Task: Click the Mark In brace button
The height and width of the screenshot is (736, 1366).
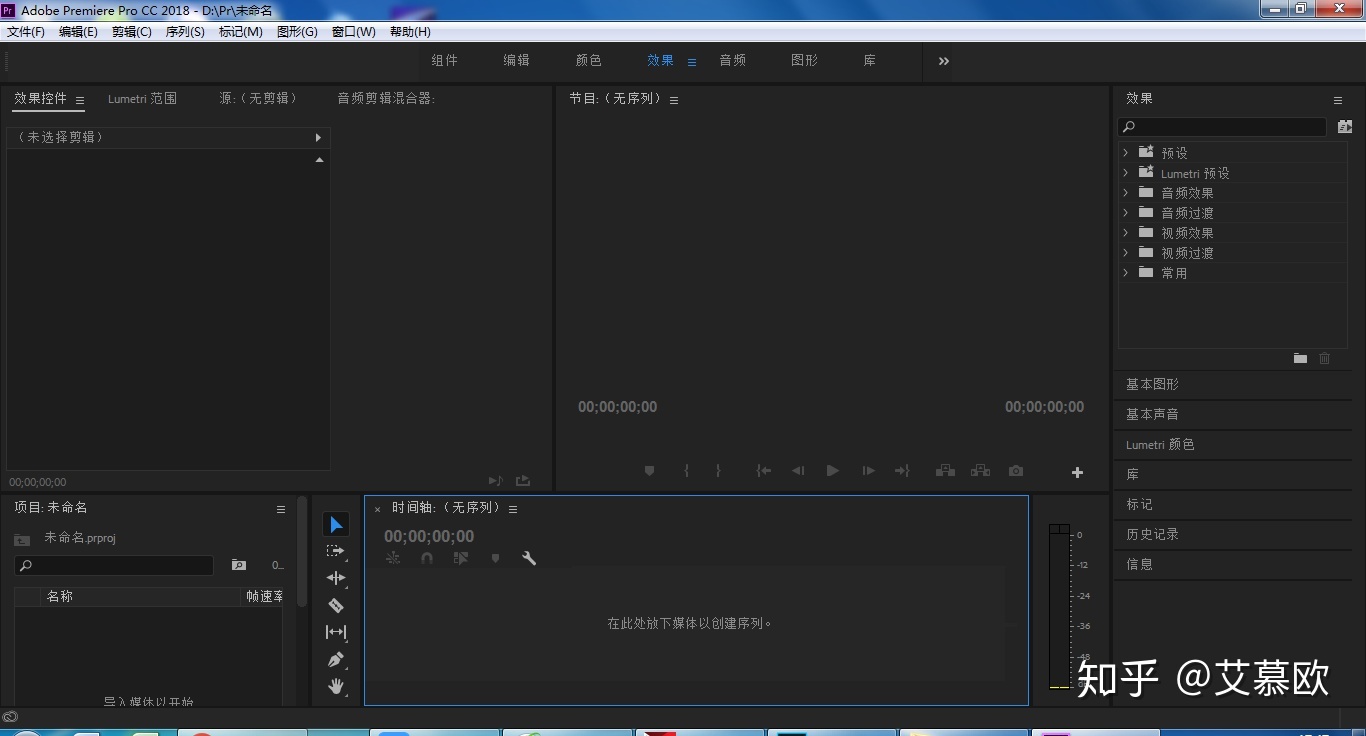Action: (686, 471)
